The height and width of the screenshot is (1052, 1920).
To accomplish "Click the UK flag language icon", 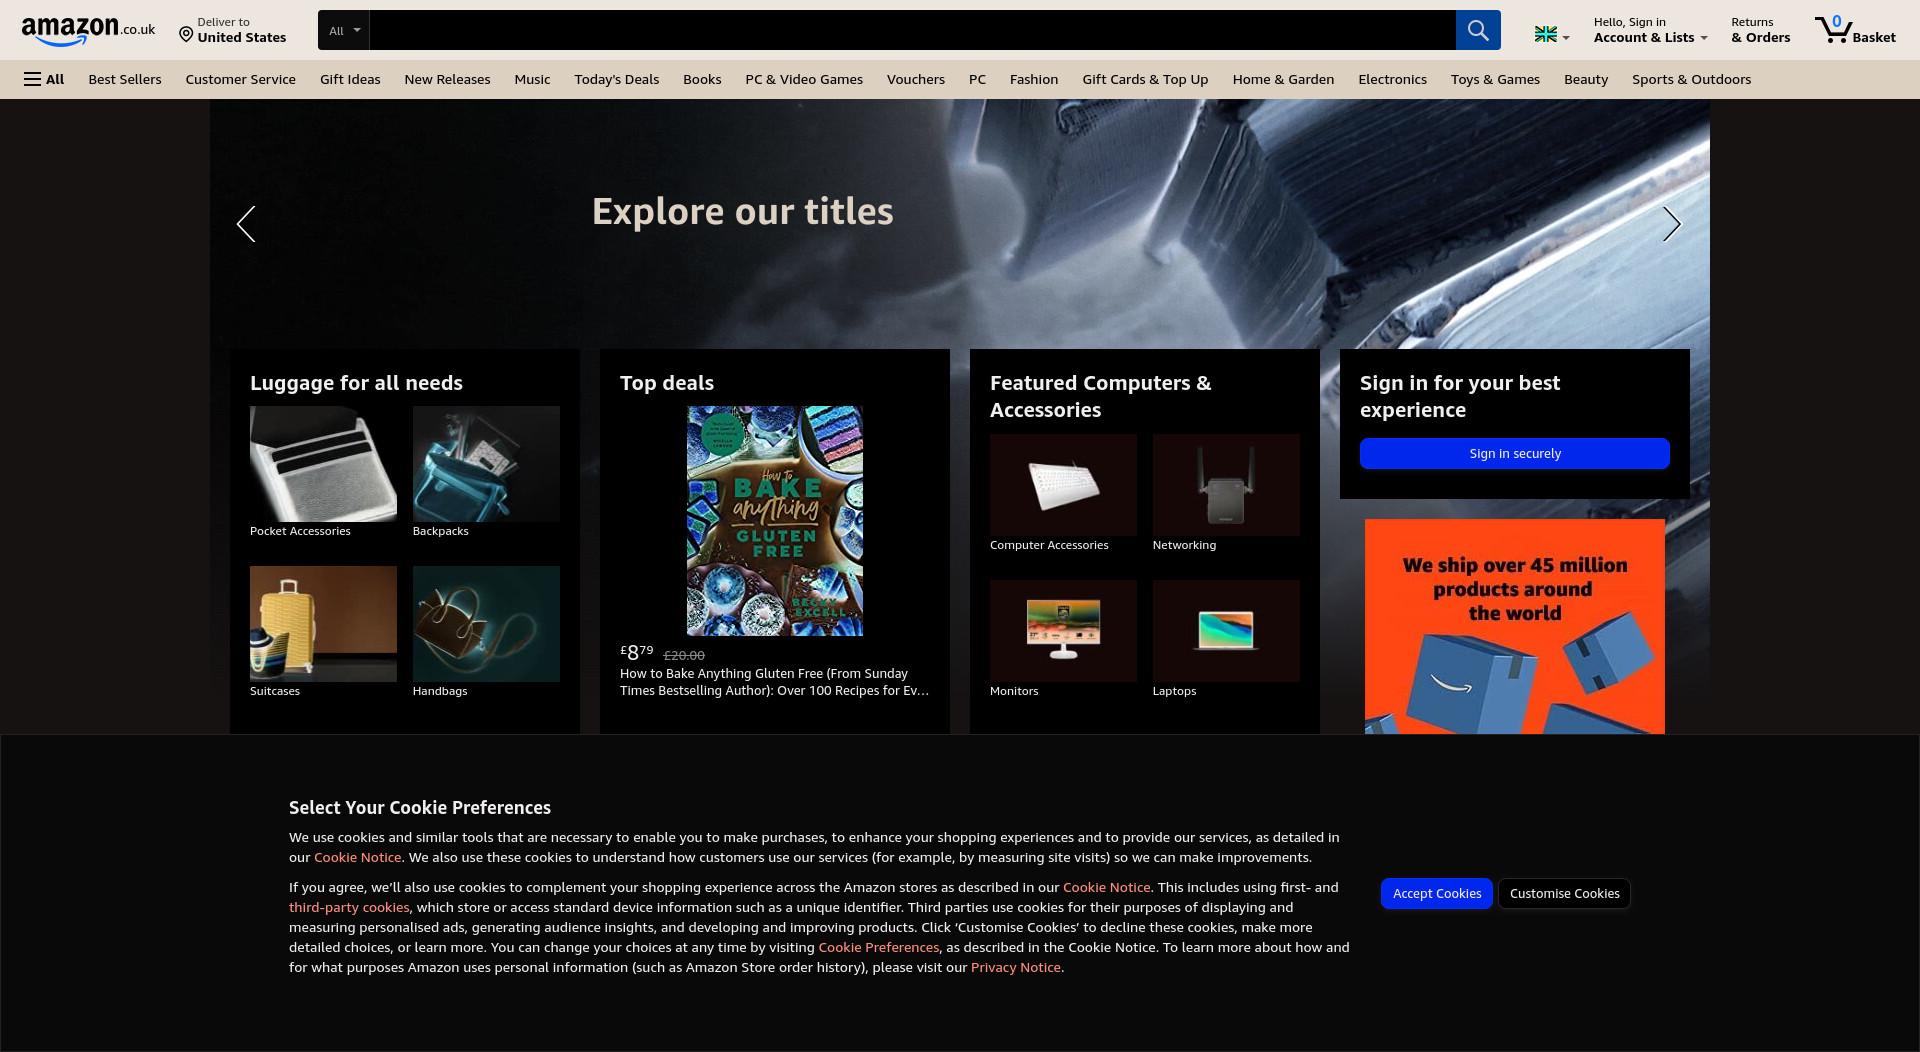I will point(1546,34).
